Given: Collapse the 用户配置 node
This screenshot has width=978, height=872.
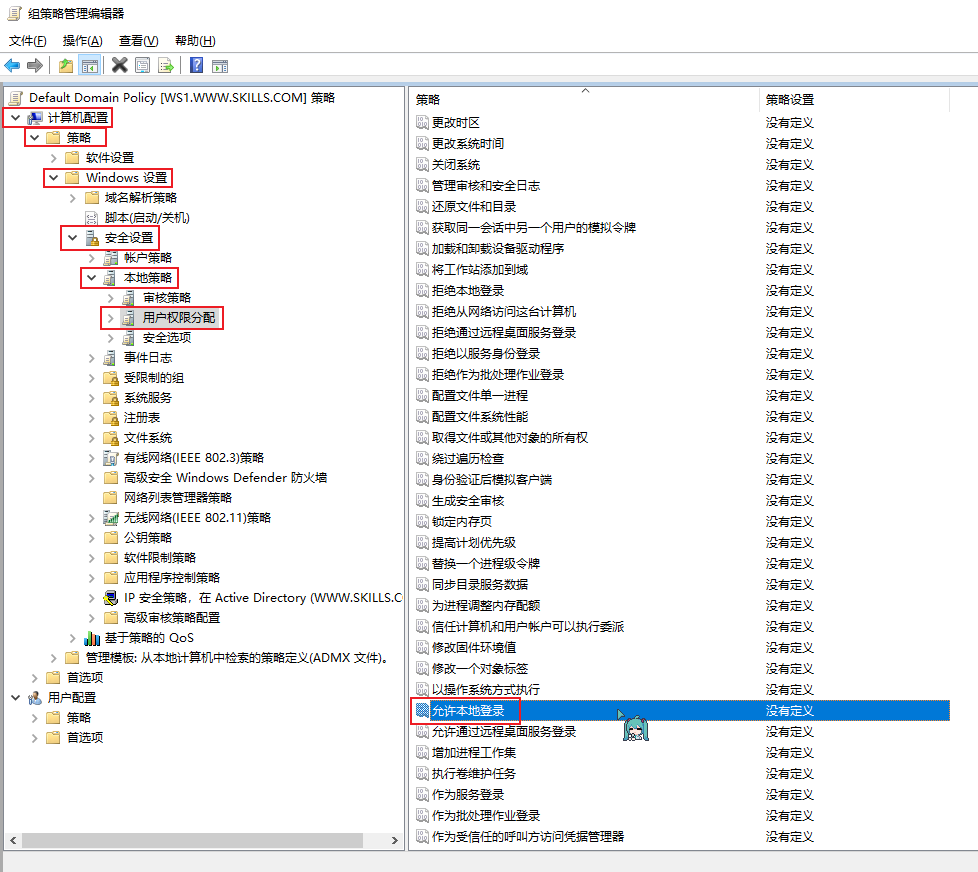Looking at the screenshot, I should point(16,697).
